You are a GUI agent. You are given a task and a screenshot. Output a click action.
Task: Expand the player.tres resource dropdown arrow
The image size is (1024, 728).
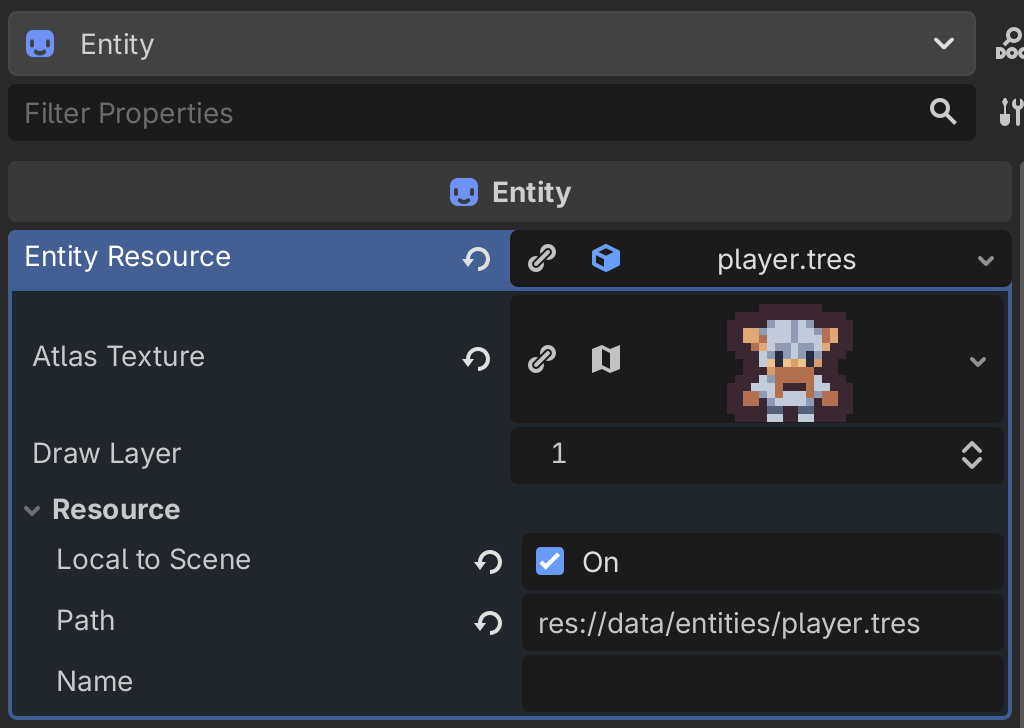[985, 260]
